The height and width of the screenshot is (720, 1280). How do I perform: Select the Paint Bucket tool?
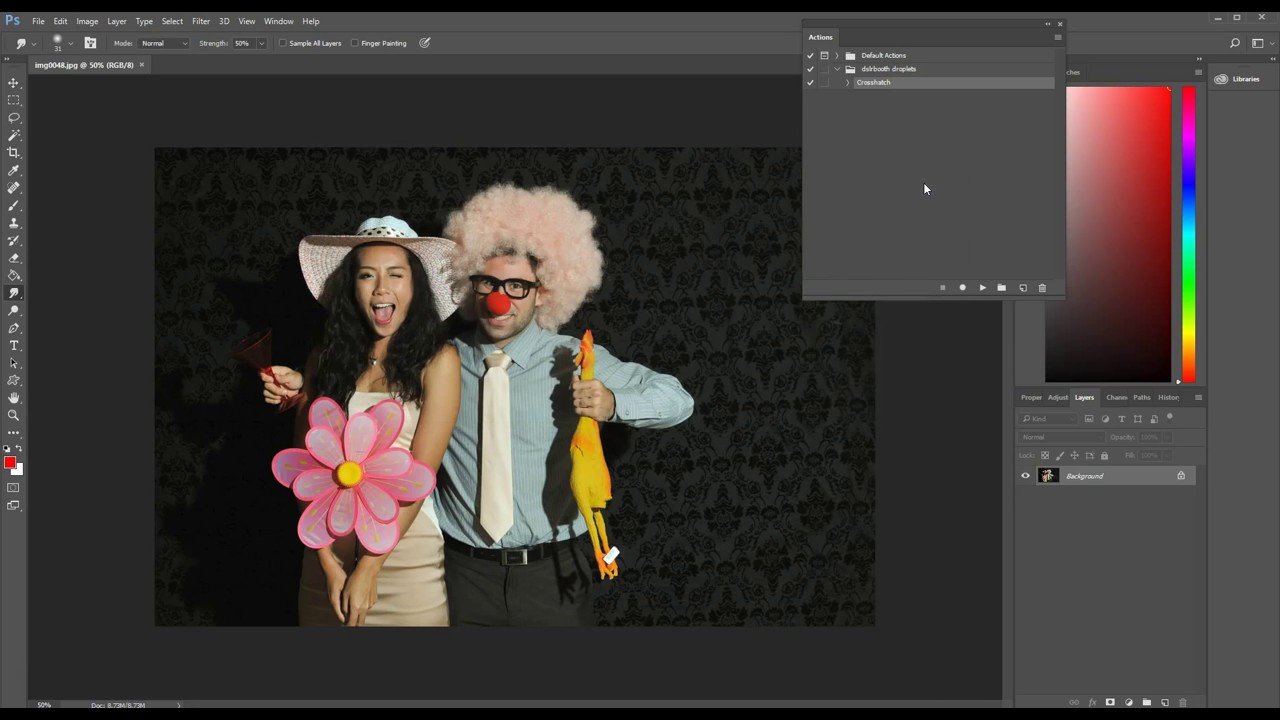14,275
